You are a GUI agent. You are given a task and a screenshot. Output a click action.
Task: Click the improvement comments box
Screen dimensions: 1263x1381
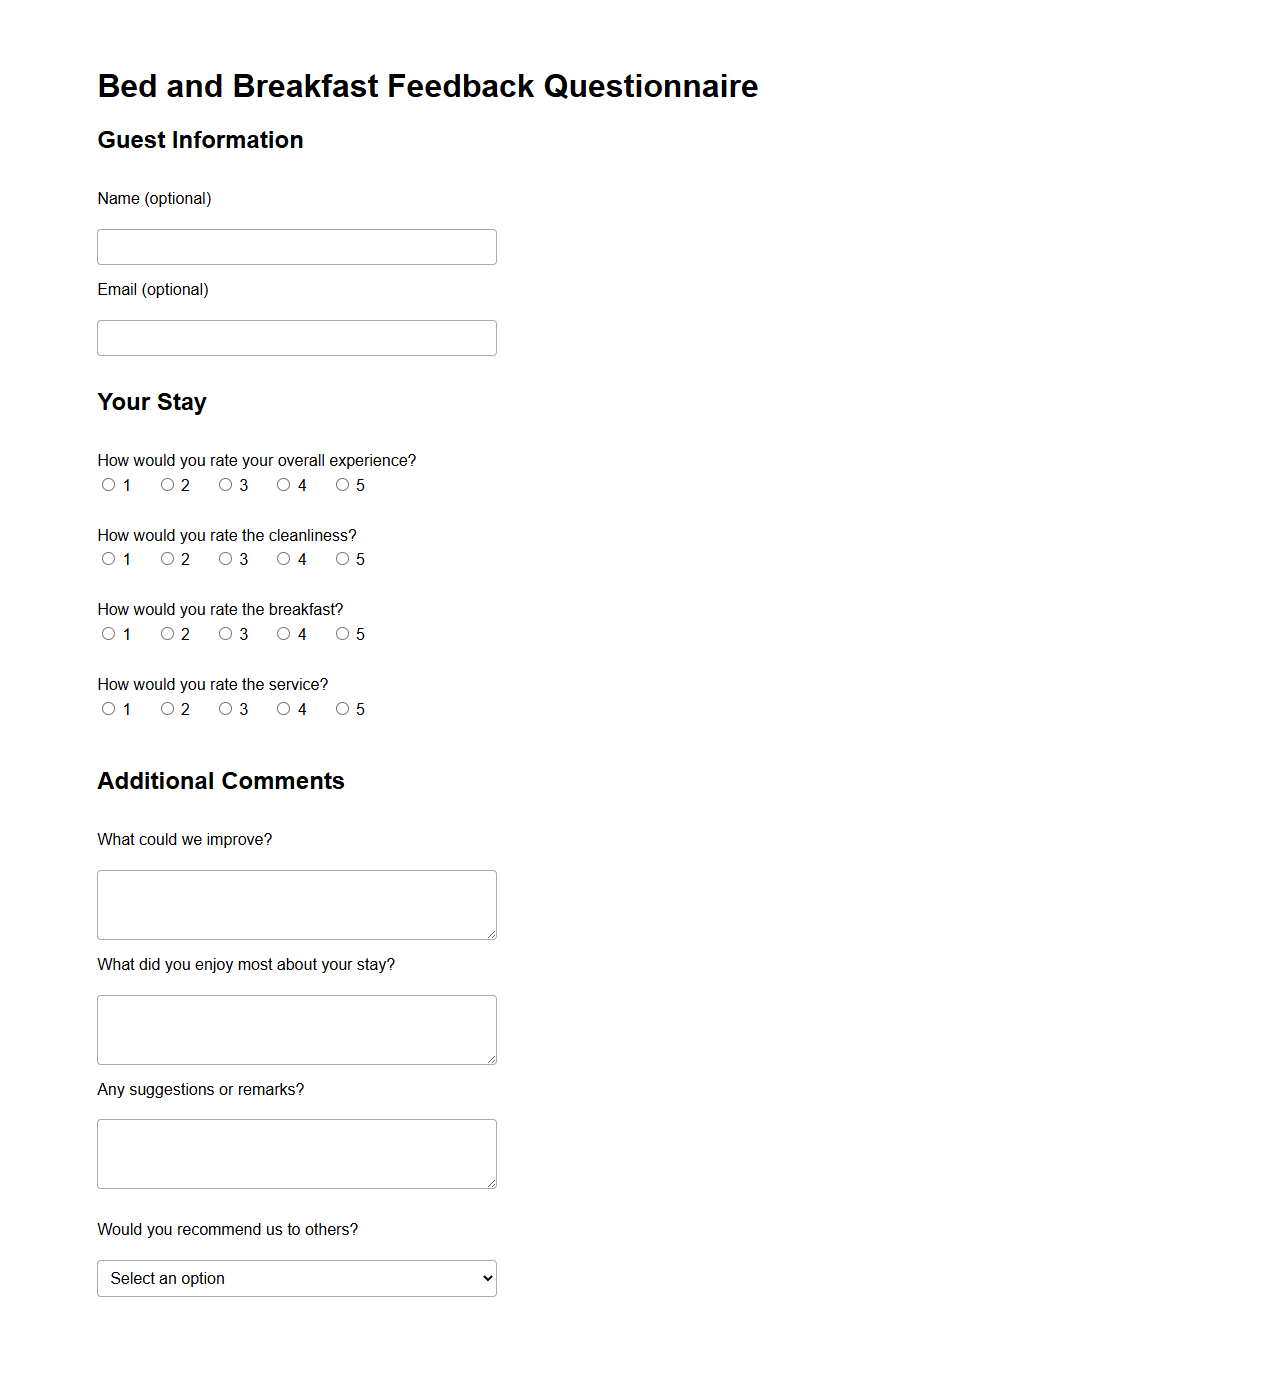tap(296, 904)
